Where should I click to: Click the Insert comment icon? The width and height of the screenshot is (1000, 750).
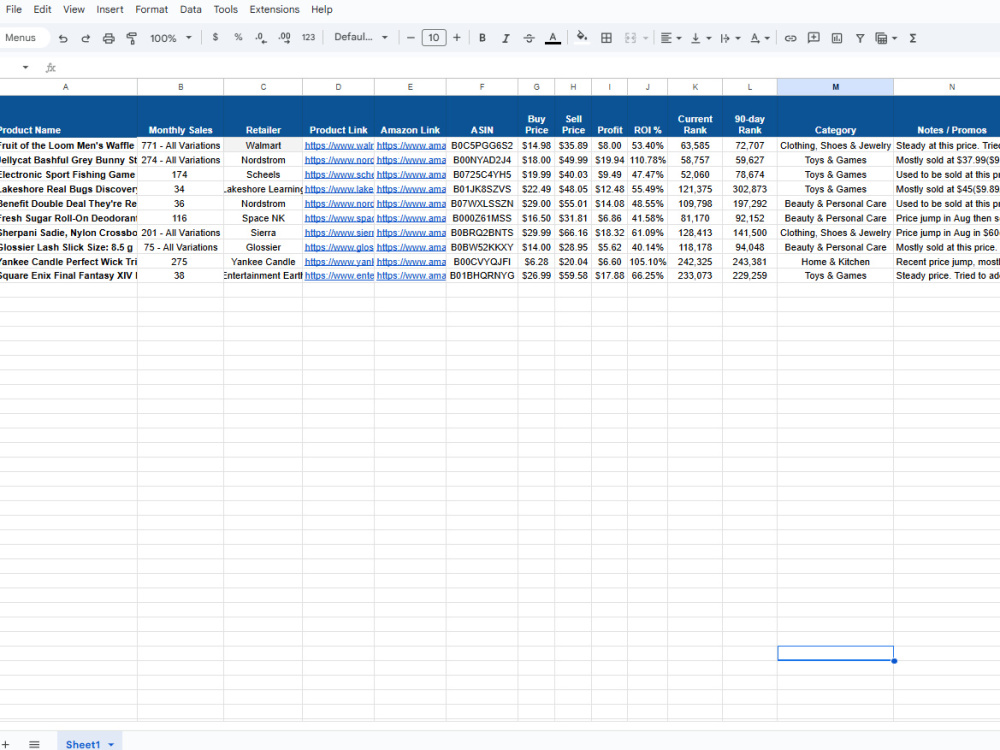pos(813,38)
